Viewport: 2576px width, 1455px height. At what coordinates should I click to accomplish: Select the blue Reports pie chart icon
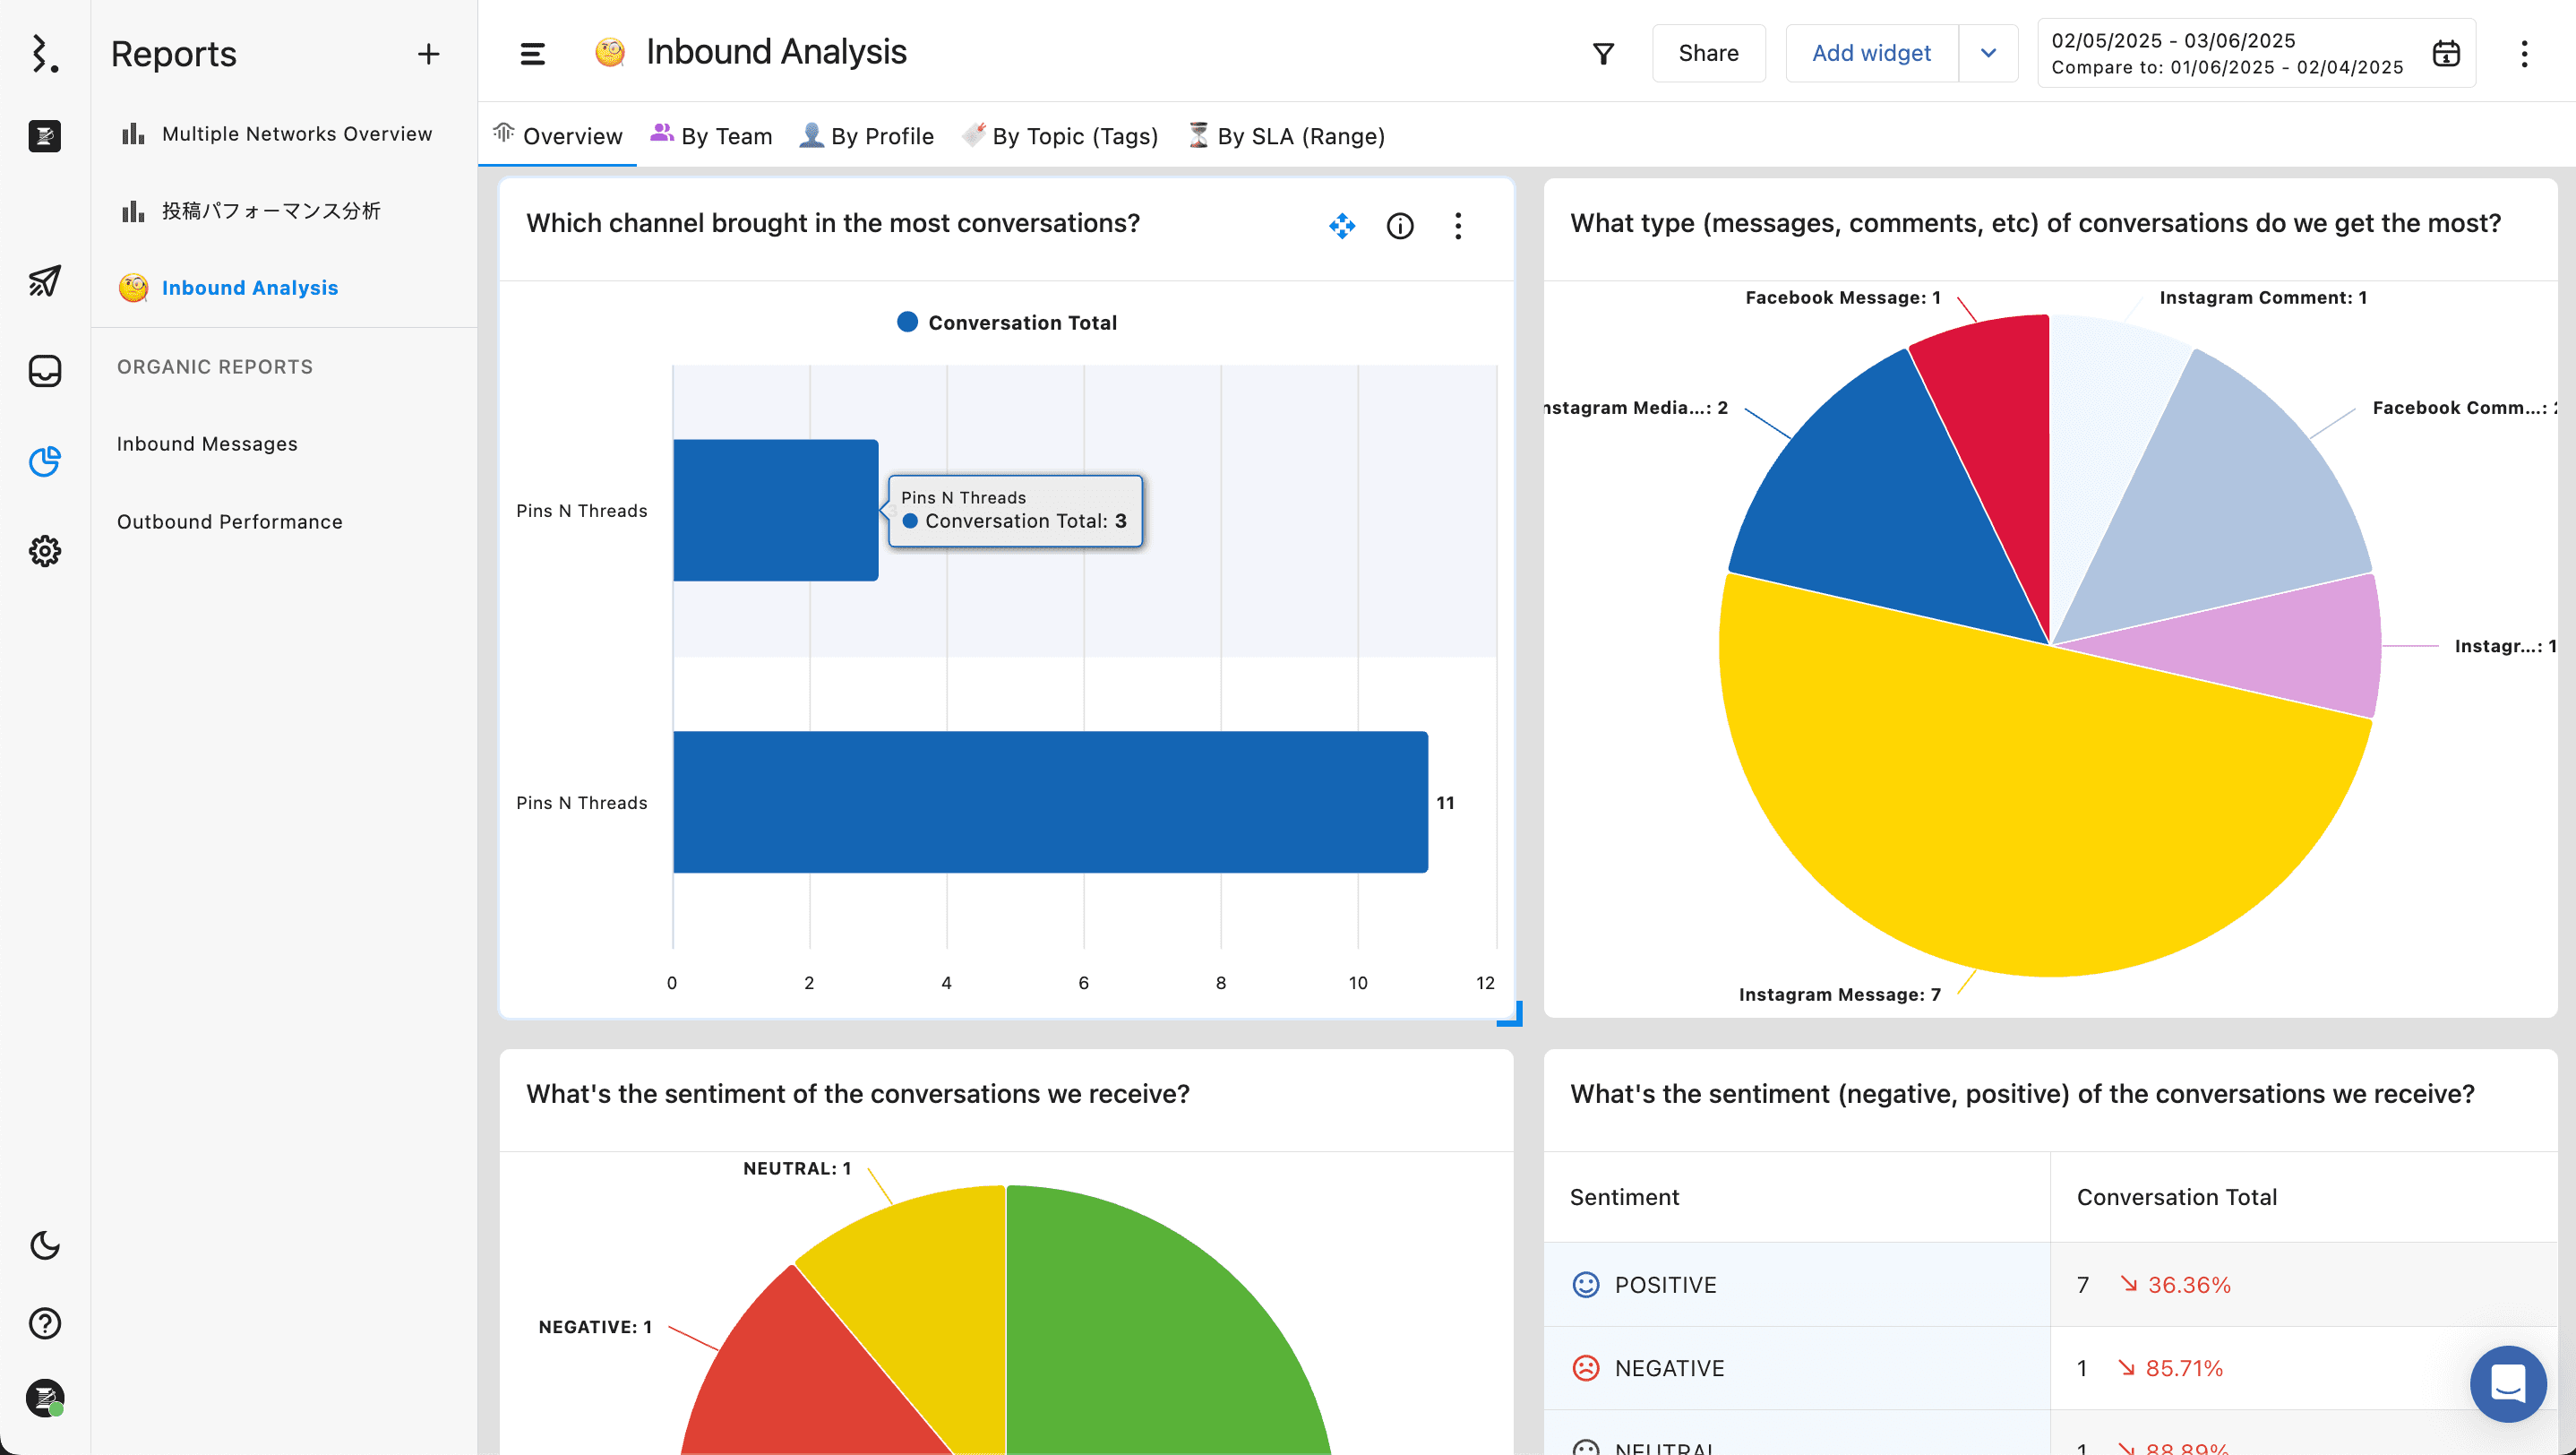(44, 461)
